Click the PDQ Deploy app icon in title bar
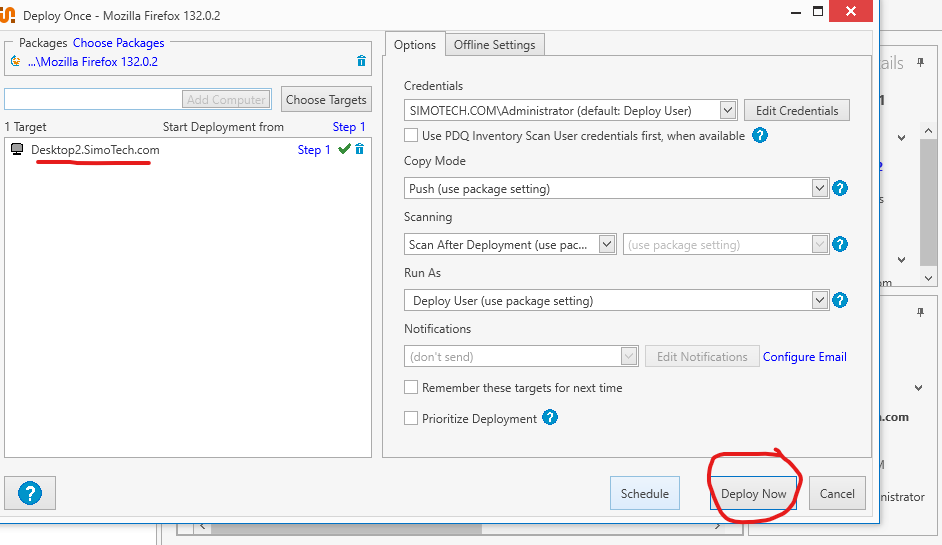This screenshot has height=545, width=942. click(7, 14)
